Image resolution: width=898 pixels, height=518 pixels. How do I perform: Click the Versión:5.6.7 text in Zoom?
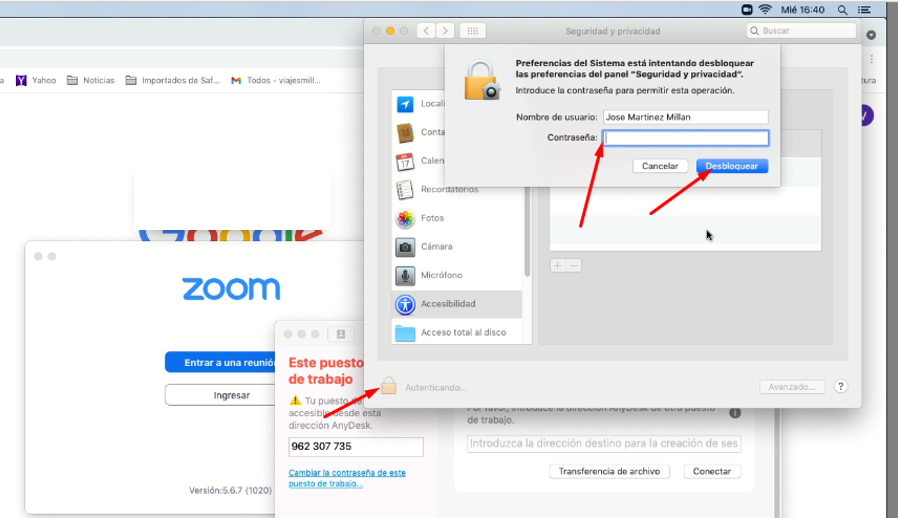[230, 490]
